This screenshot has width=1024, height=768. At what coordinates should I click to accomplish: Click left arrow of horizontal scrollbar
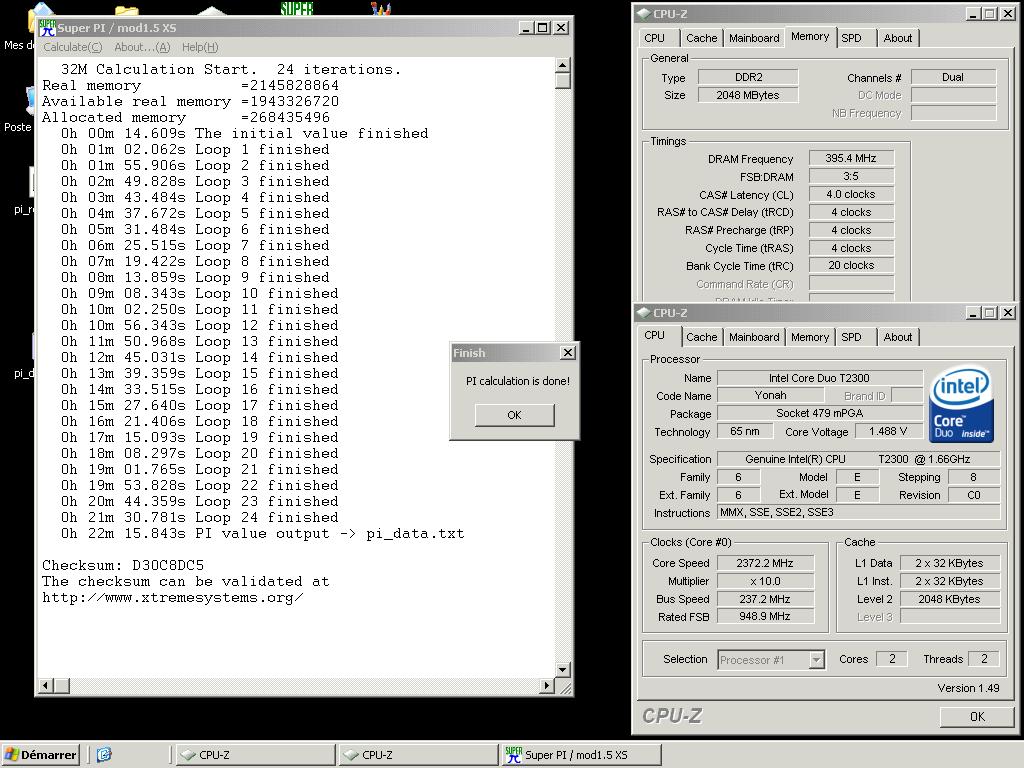pos(45,686)
